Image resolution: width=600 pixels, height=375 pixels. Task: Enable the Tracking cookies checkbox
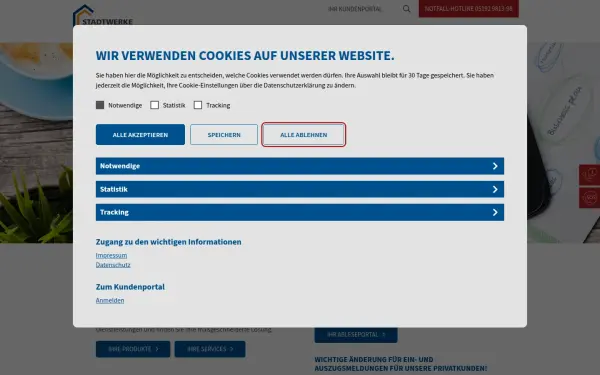pos(198,105)
